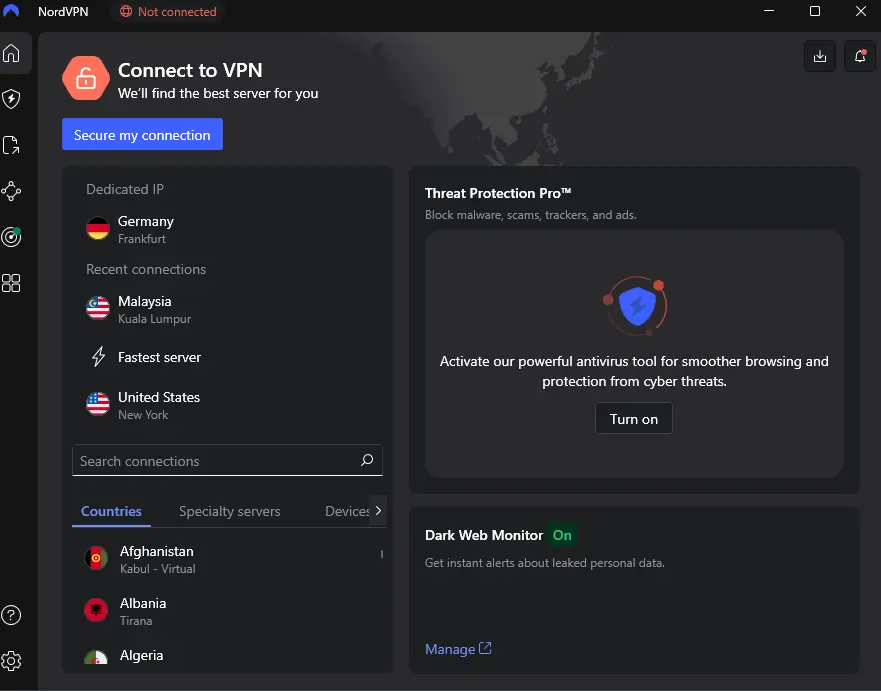
Task: Click the Dedicated IP section label
Action: (125, 189)
